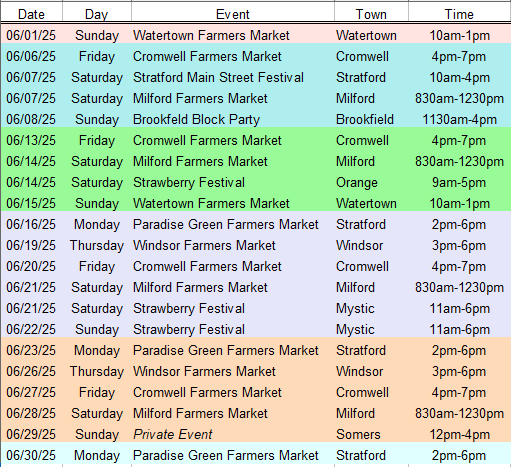This screenshot has height=467, width=512.
Task: Select the 12pm-4pm time cell
Action: pyautogui.click(x=459, y=434)
